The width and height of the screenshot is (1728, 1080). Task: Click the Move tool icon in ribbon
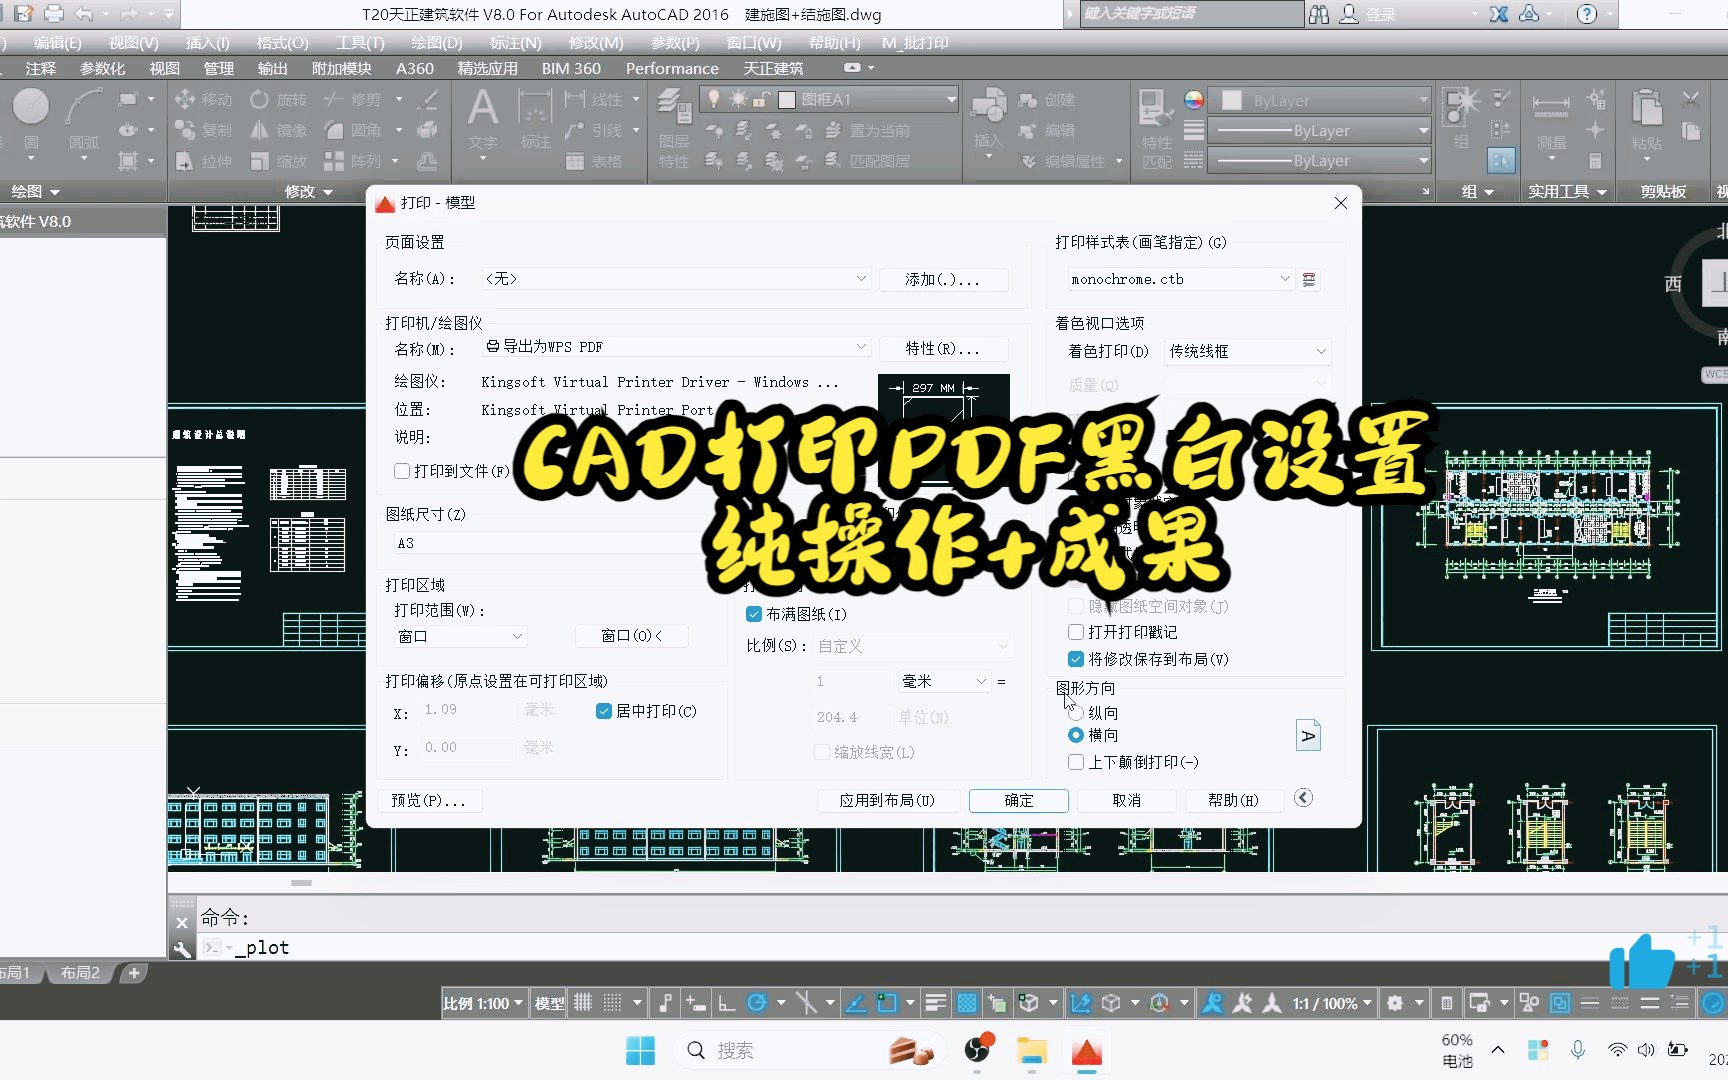pos(185,99)
